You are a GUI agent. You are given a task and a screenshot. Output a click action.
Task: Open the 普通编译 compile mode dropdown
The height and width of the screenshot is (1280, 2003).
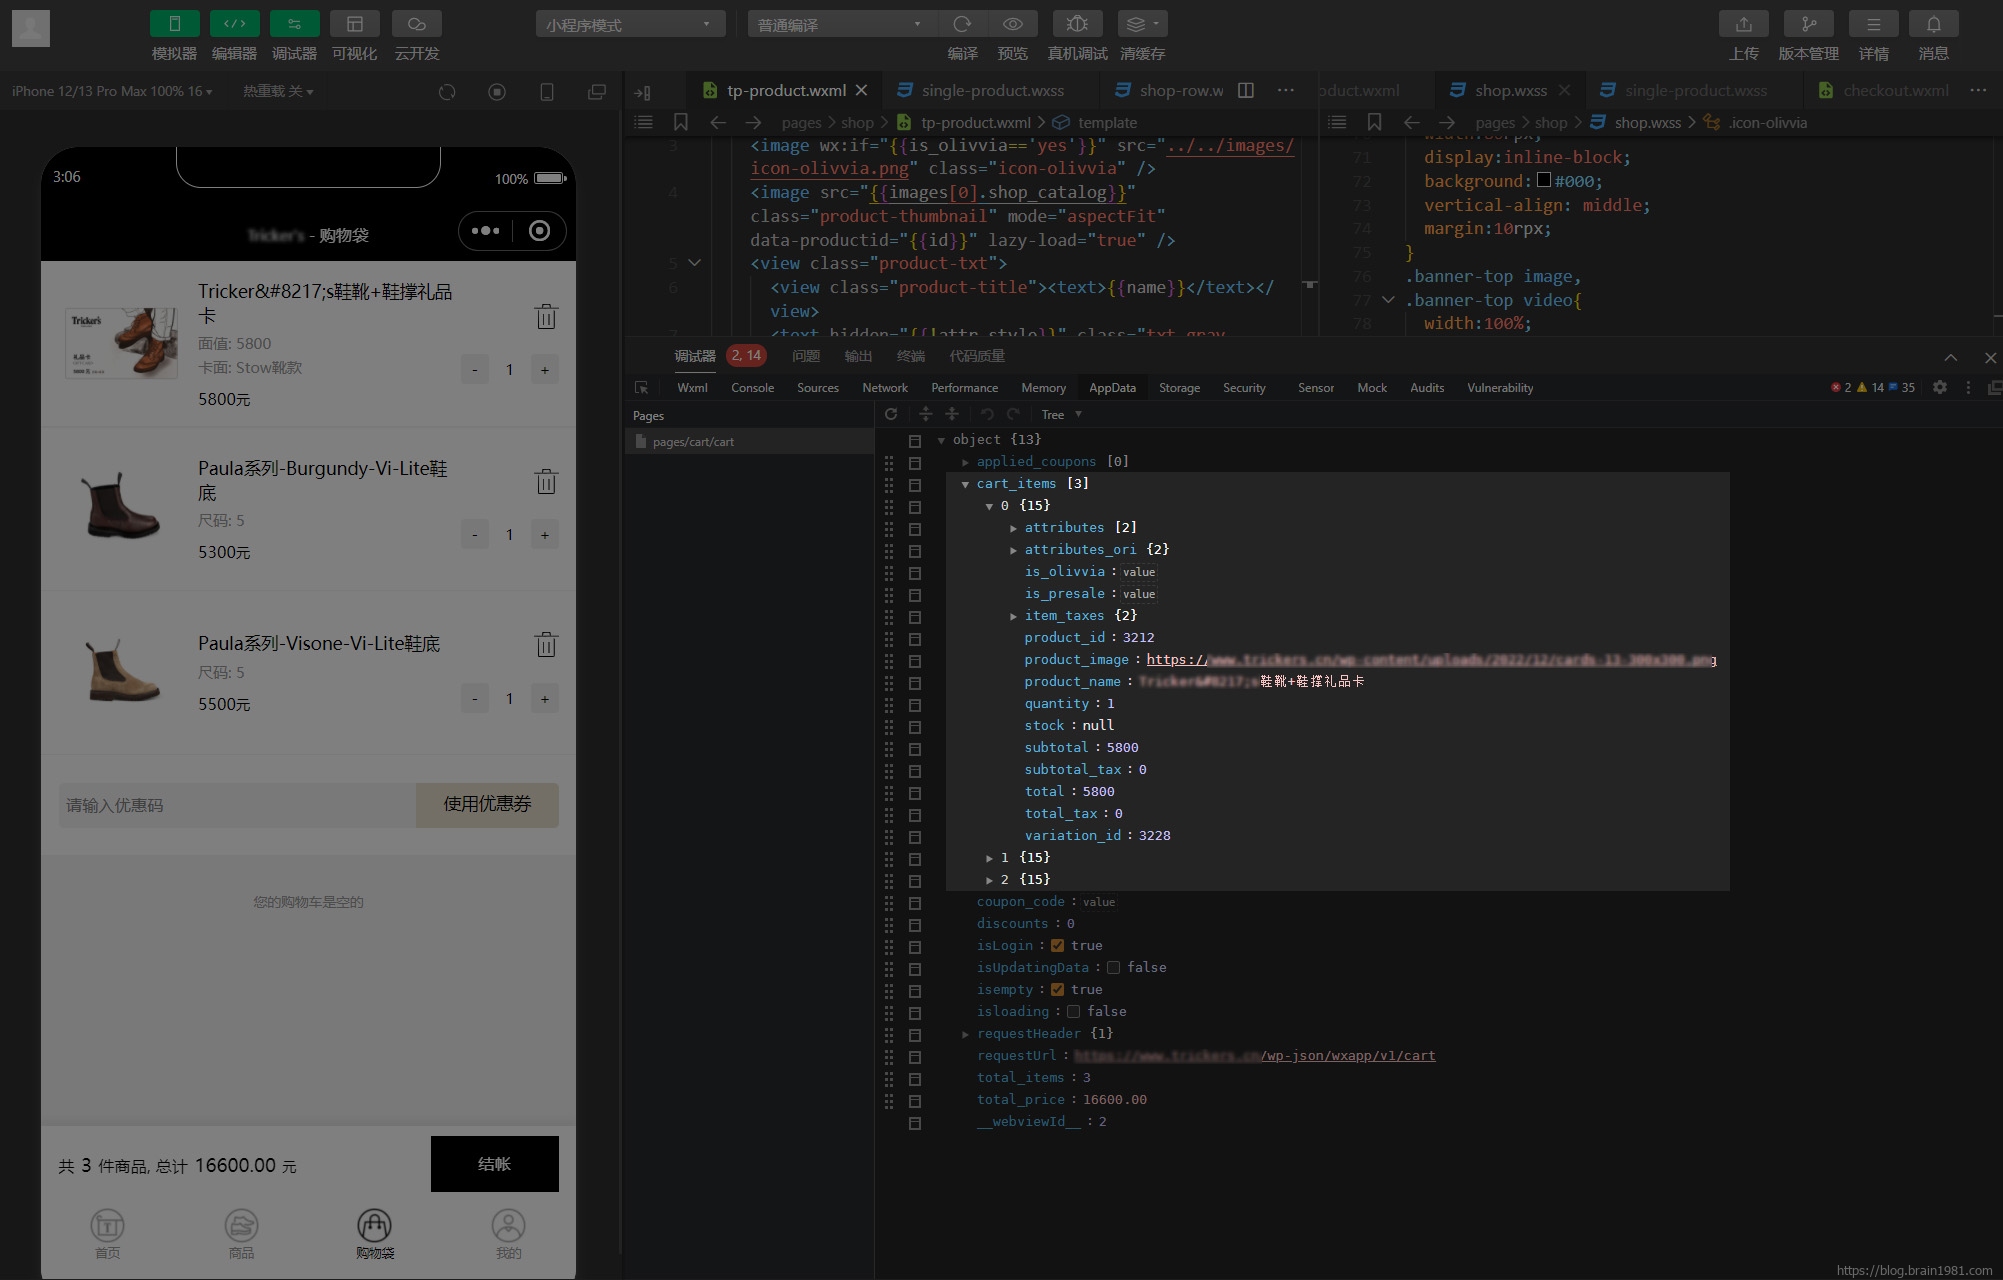841,24
